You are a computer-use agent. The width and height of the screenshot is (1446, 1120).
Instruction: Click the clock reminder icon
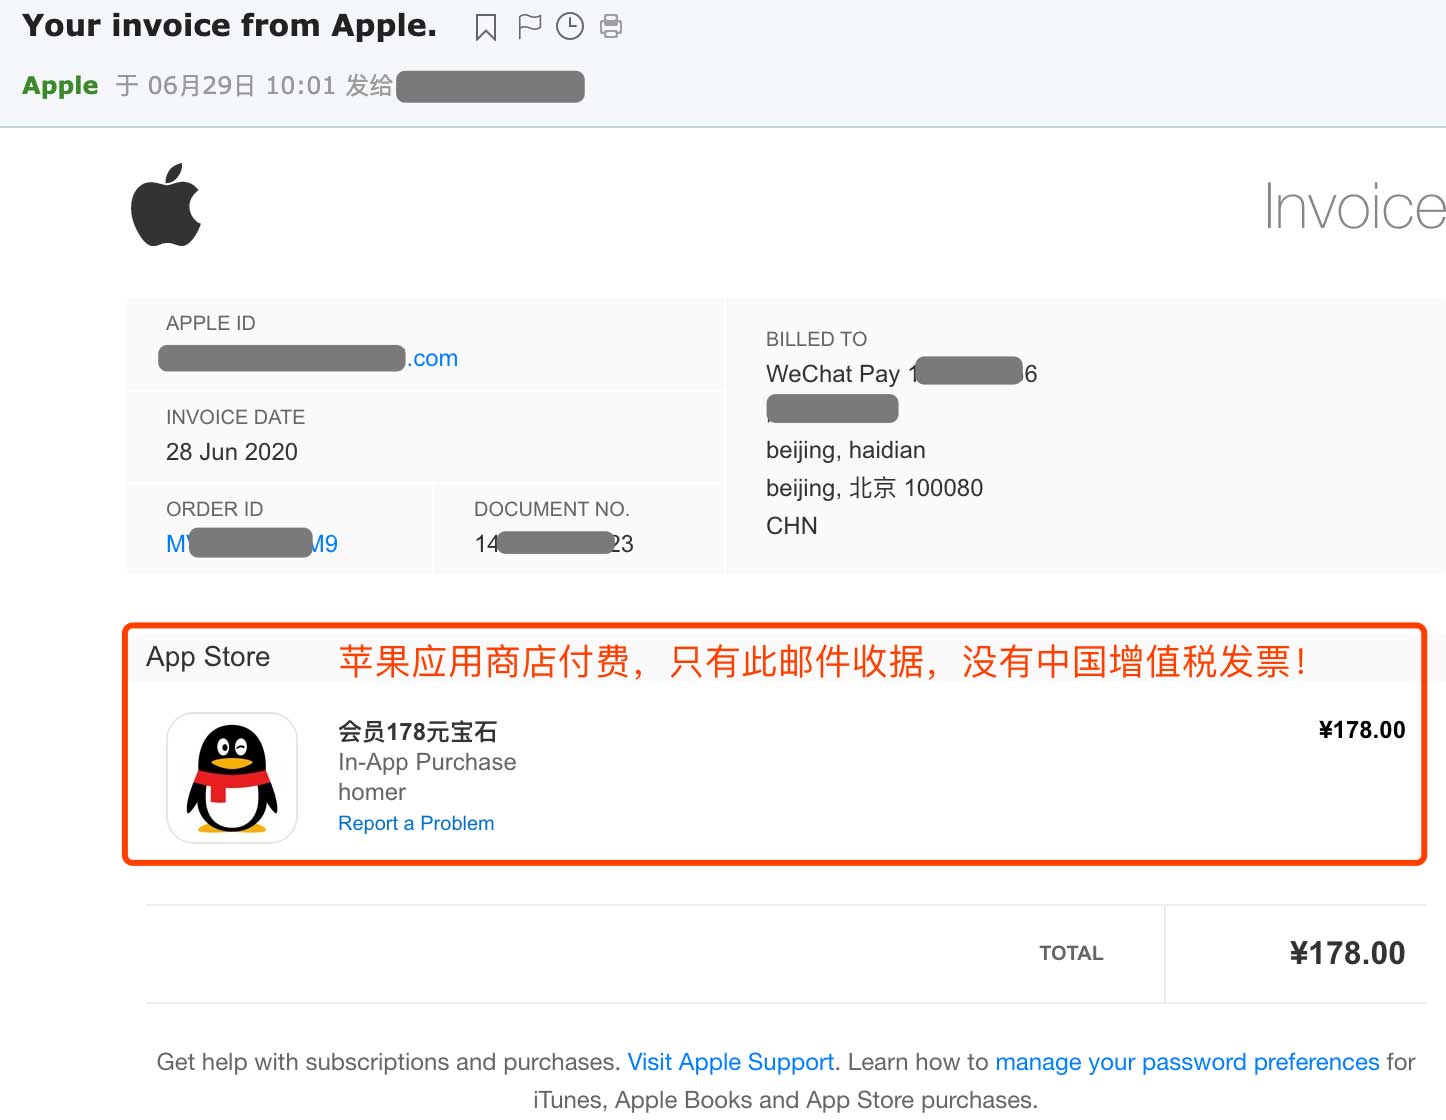pos(570,27)
